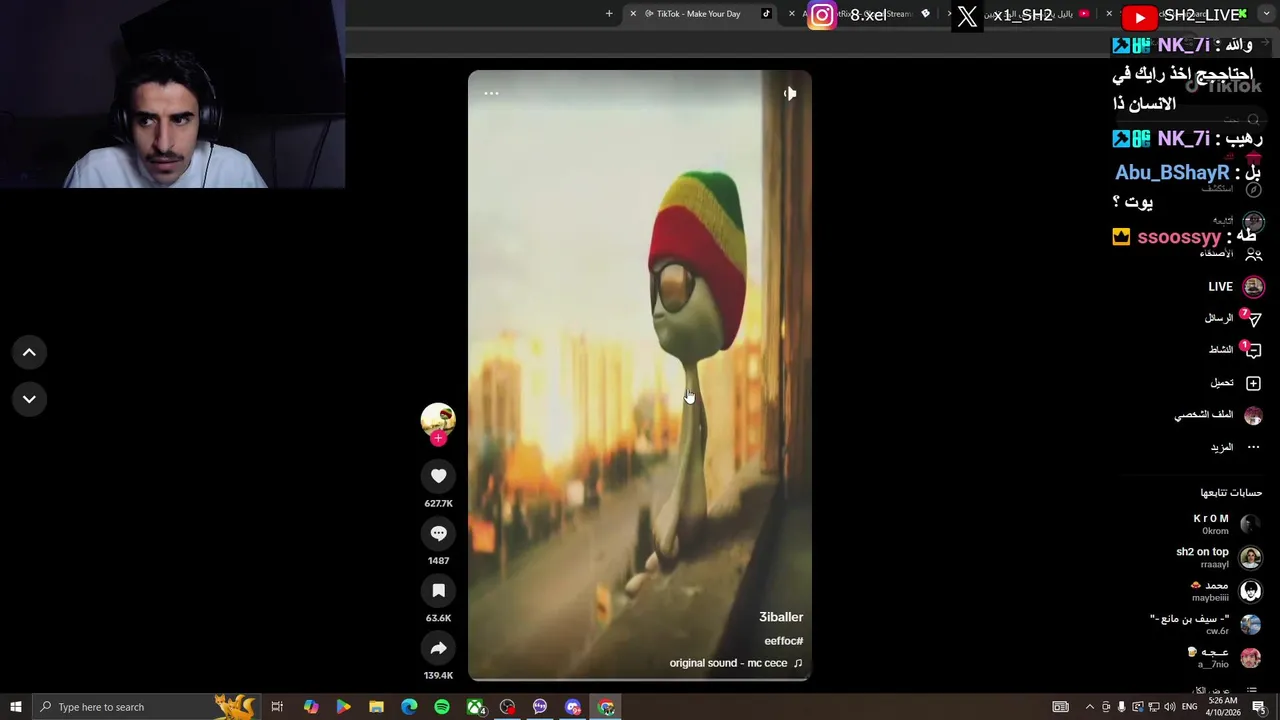
Task: Open Discord from the taskbar
Action: click(573, 707)
